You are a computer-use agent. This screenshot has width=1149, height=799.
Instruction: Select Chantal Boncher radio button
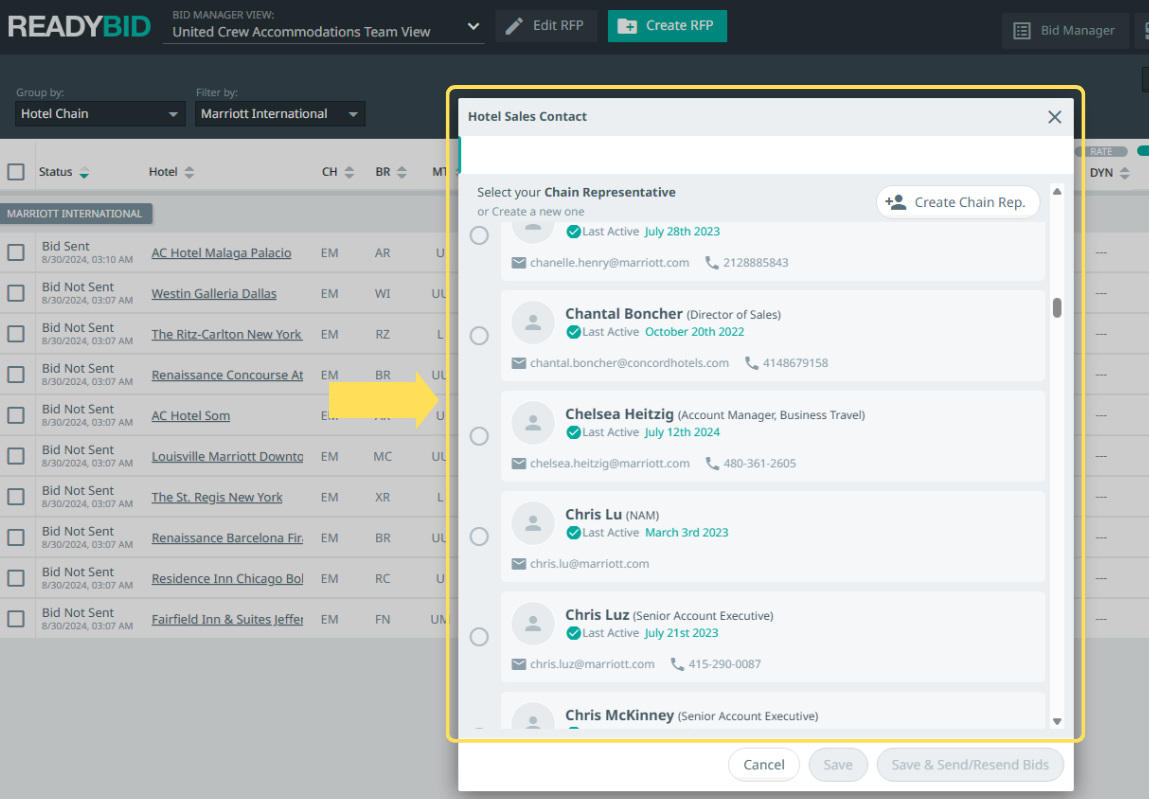pyautogui.click(x=479, y=336)
